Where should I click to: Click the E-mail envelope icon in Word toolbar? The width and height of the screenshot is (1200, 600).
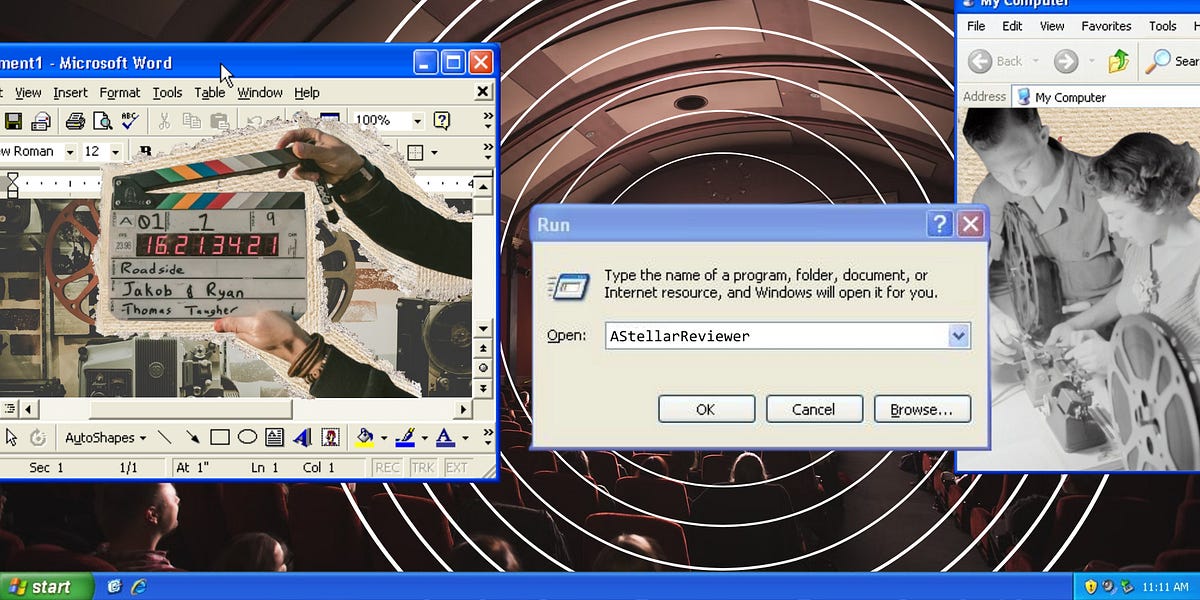click(41, 121)
